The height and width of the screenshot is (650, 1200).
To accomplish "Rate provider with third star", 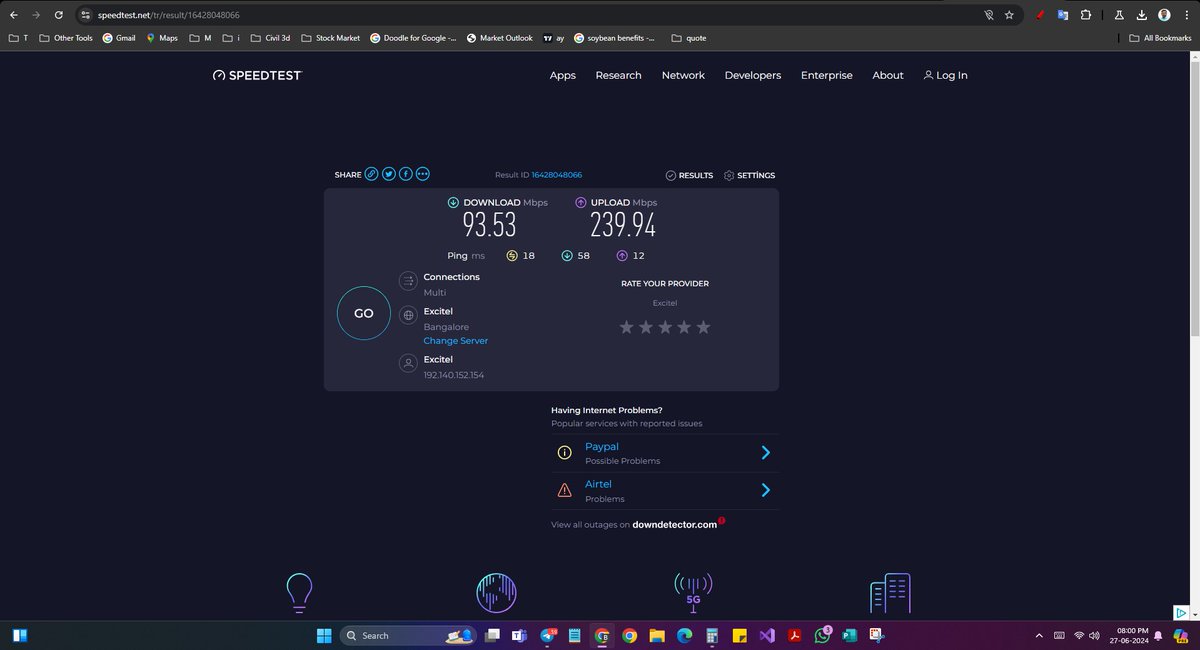I will coord(665,327).
